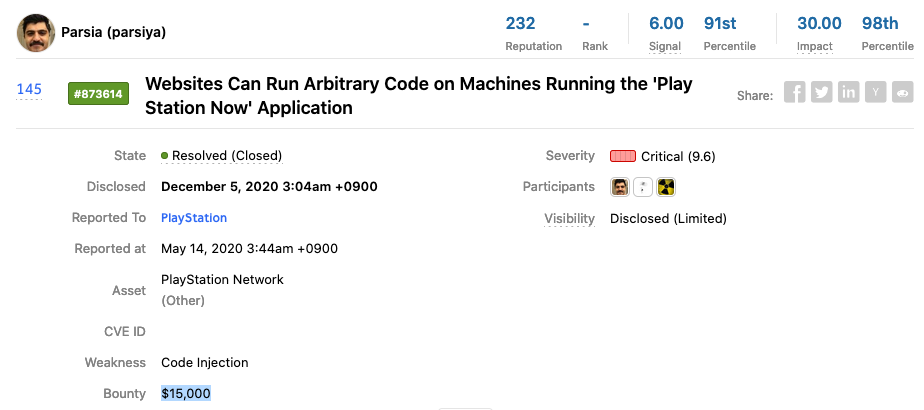Click the (Other) asset type text
The width and height of the screenshot is (924, 410).
(183, 301)
